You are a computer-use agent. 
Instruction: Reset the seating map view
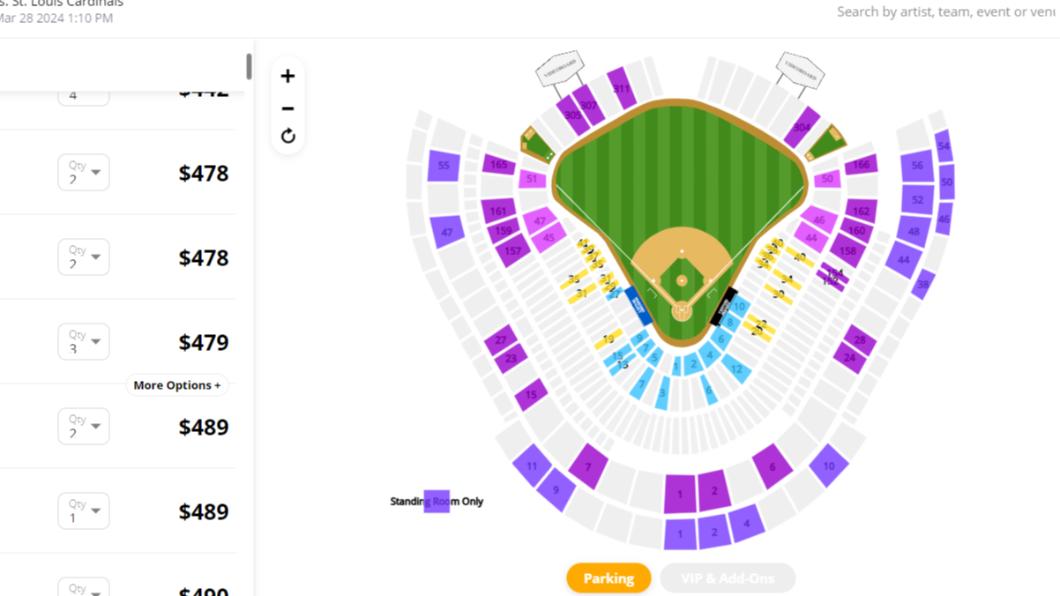pyautogui.click(x=287, y=136)
